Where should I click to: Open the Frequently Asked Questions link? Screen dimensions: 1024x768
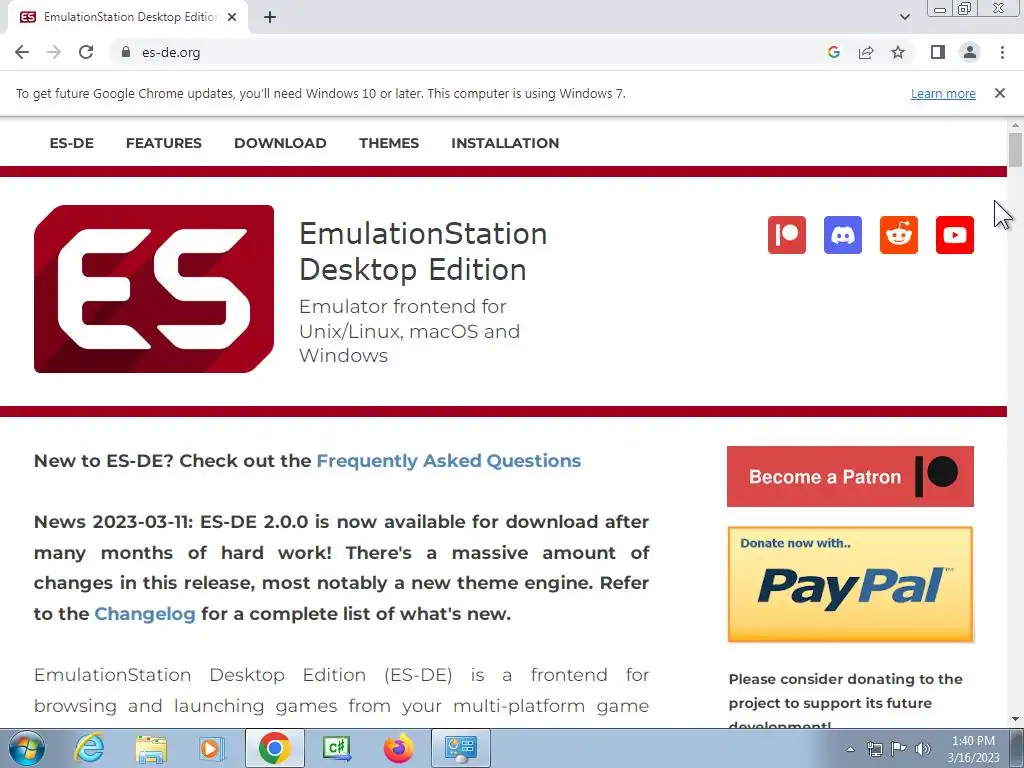click(449, 461)
